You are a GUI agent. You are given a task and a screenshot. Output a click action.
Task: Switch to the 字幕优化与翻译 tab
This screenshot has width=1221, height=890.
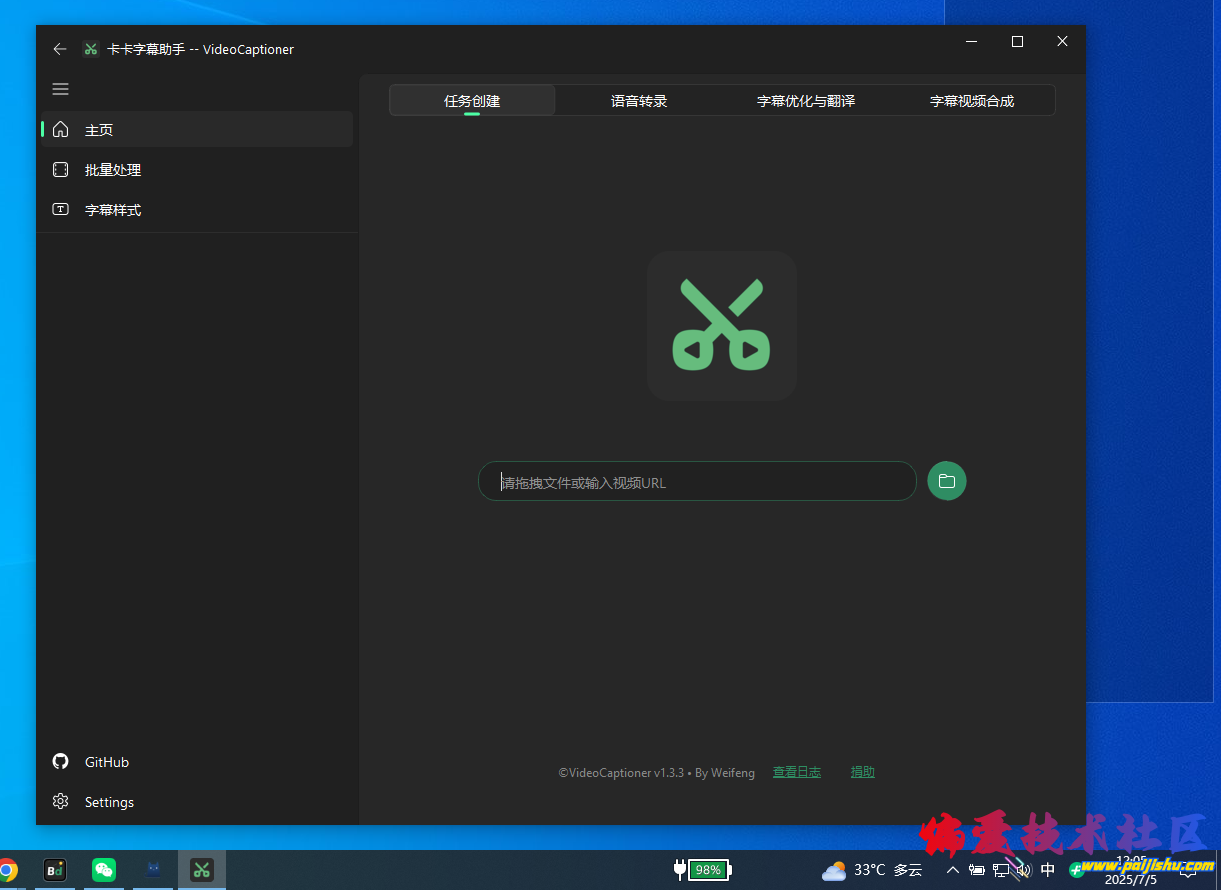pos(805,101)
